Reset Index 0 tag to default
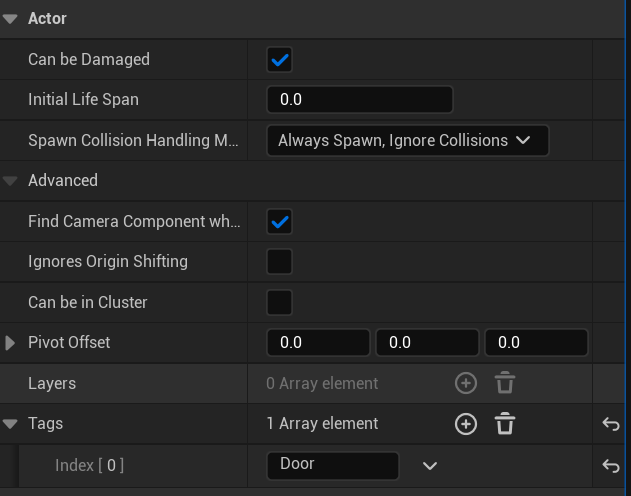The width and height of the screenshot is (631, 496). tap(610, 466)
